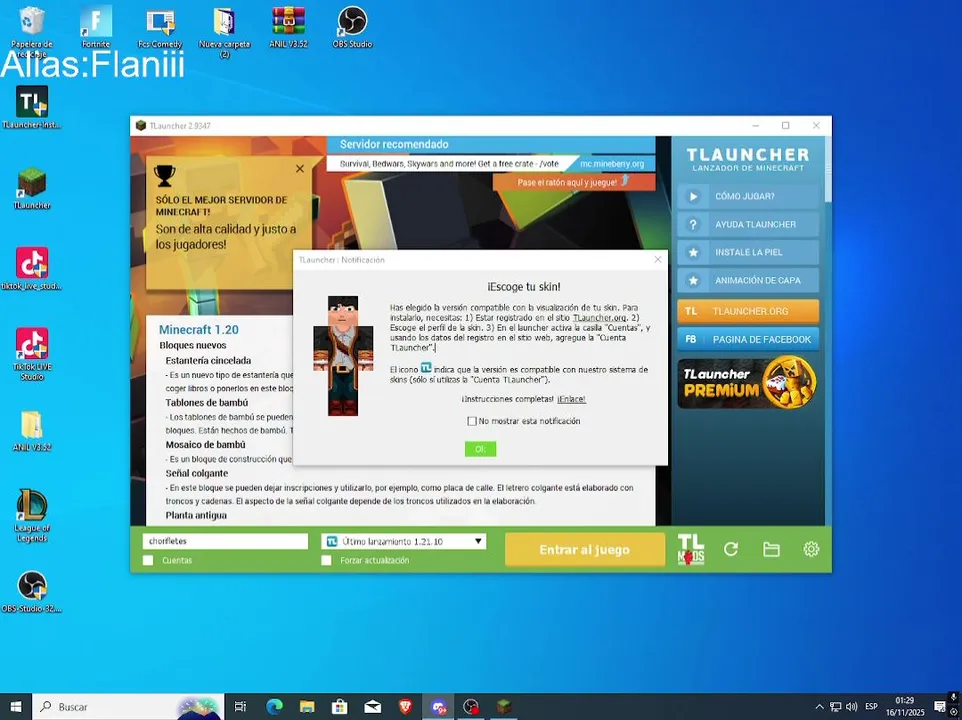The image size is (962, 720).
Task: Click the refresh arrow icon
Action: coord(731,549)
